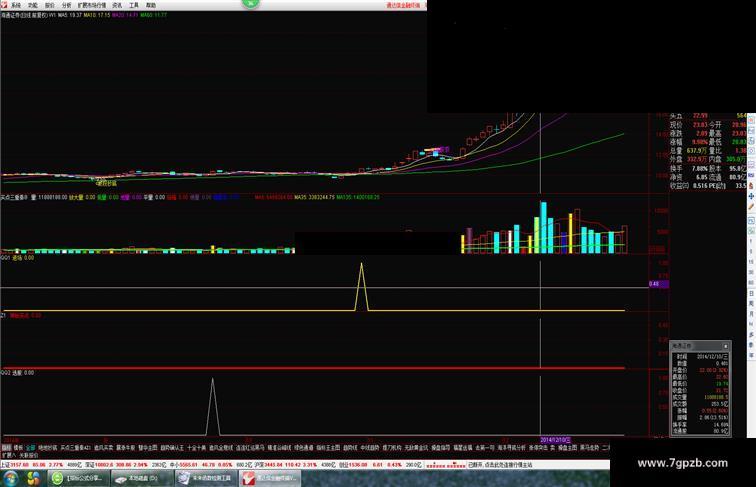This screenshot has height=487, width=756.
Task: Open the 系统 menu
Action: tap(16, 5)
